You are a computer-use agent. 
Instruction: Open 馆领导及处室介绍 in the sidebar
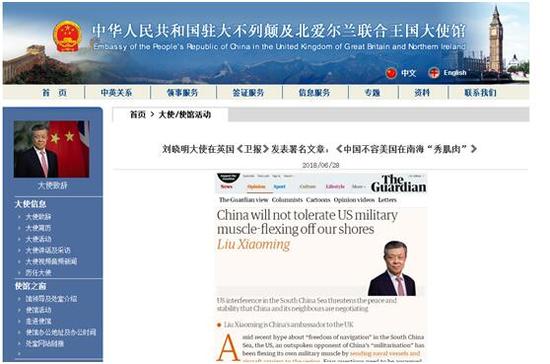[x=51, y=299]
